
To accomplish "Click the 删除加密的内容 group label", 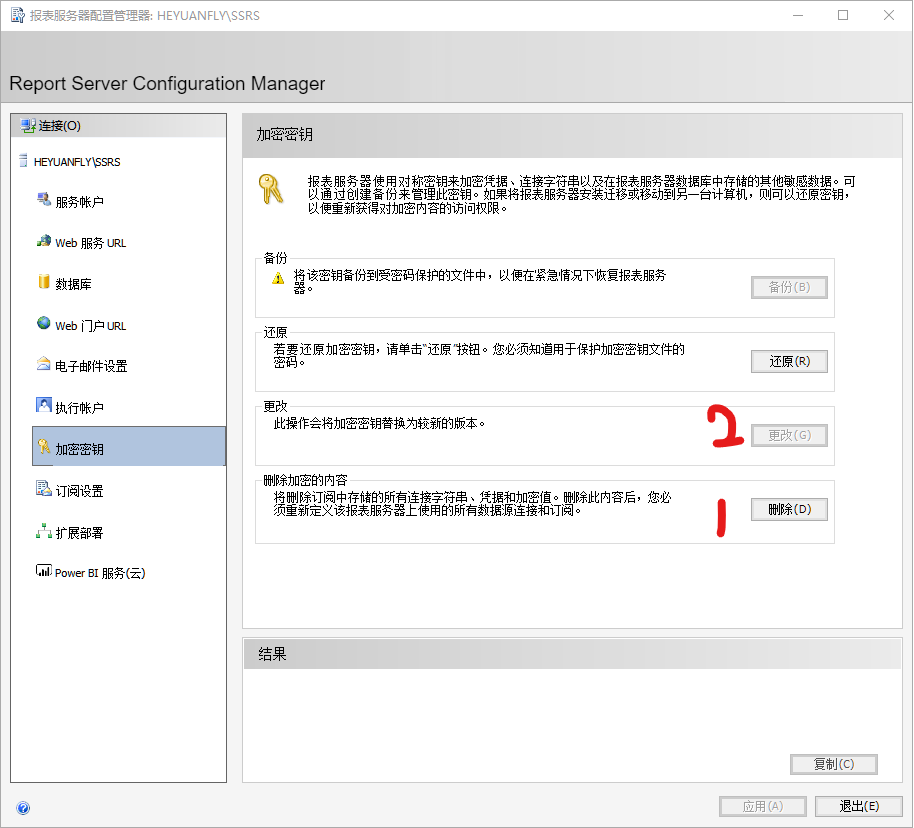I will (x=305, y=480).
